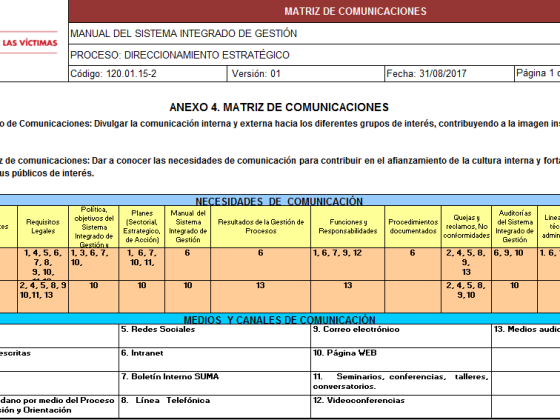Select the '6. Intranet' entry

(x=215, y=359)
